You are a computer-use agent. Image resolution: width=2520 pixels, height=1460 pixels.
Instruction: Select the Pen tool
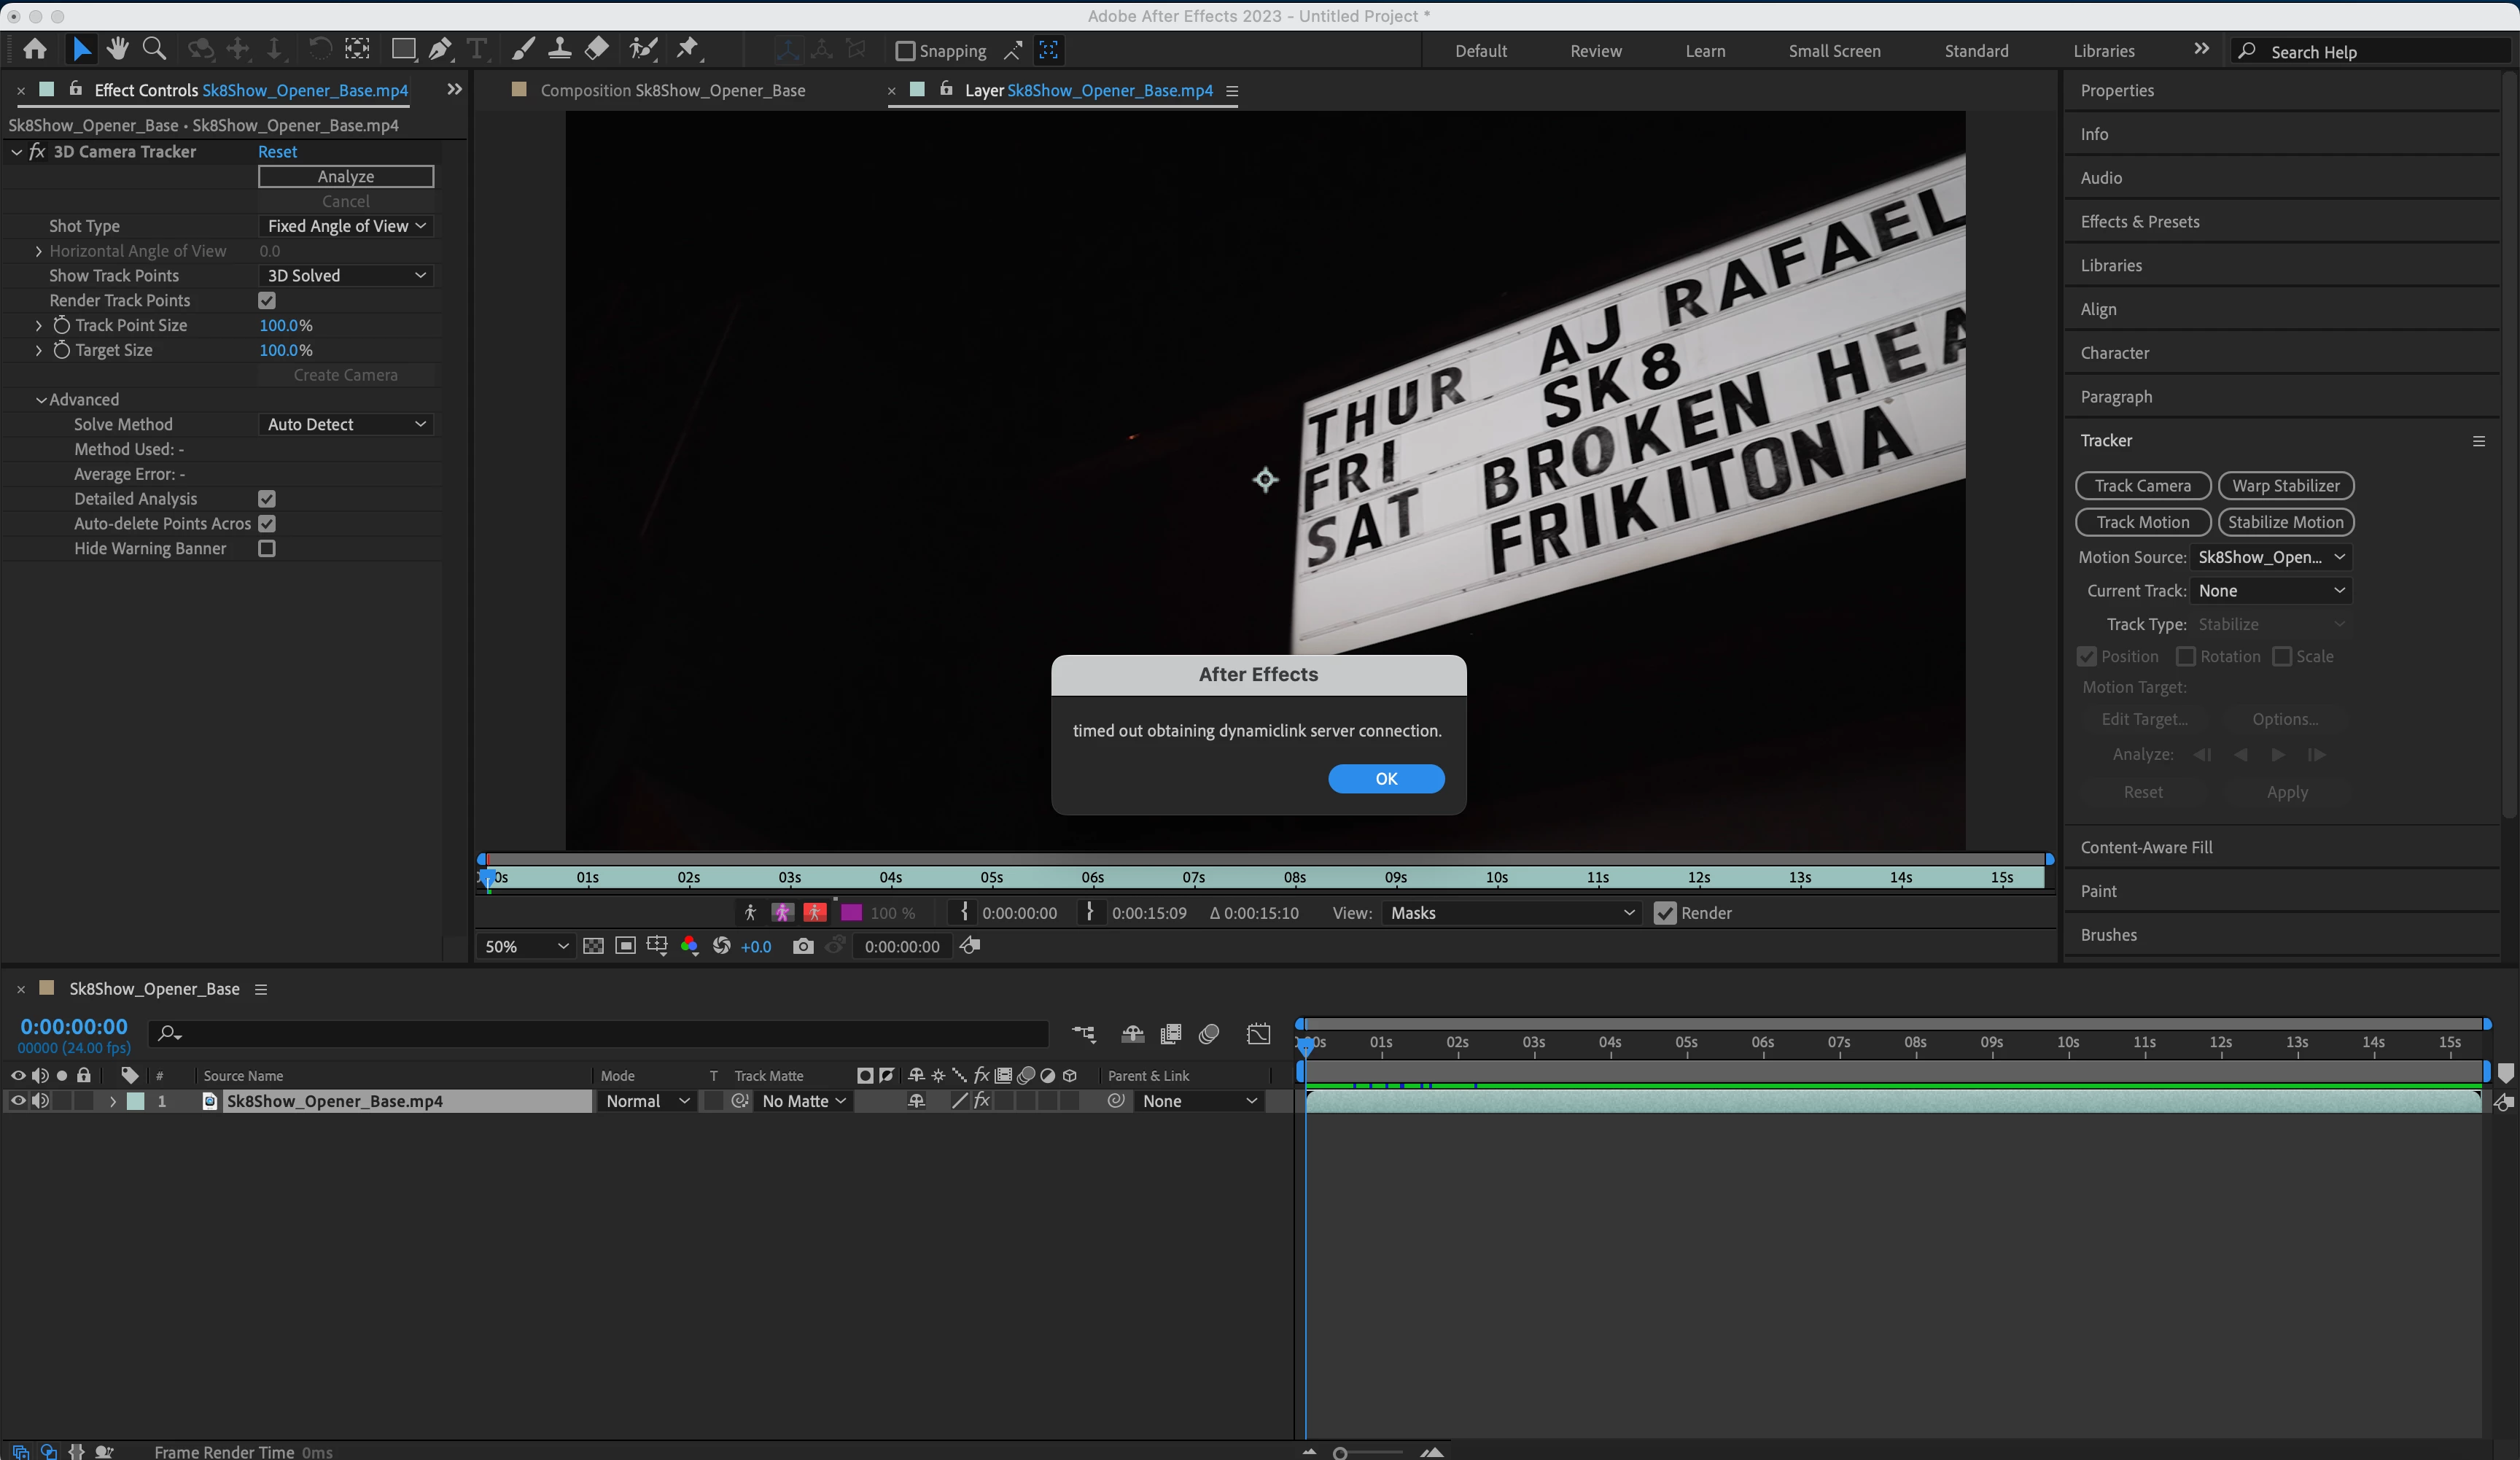440,49
